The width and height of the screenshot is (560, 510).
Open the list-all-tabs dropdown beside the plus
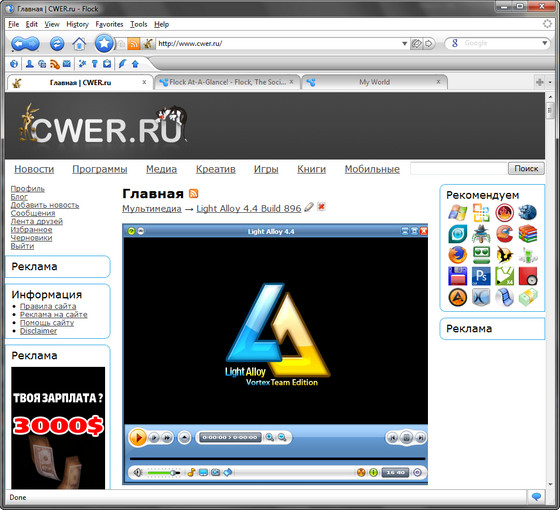coord(550,82)
